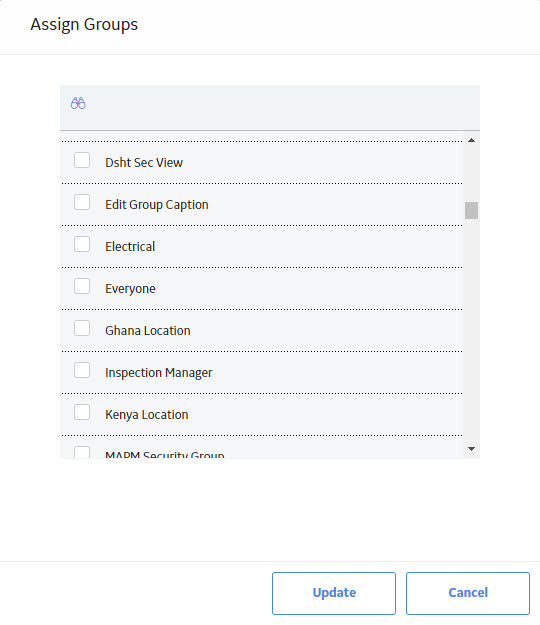Select the Everyone group checkbox

82,286
